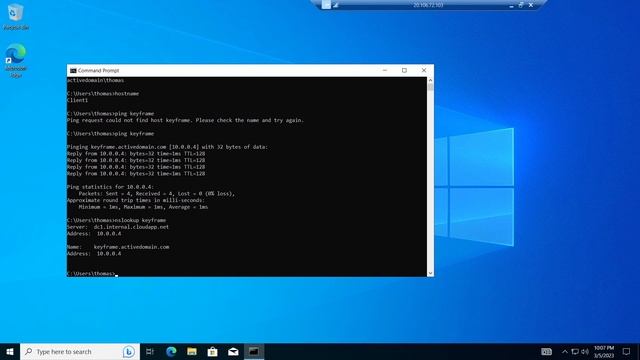Click the 'Server: dc1.internal.cloudapp.net' line
Viewport: 640px width, 360px height.
tap(118, 227)
